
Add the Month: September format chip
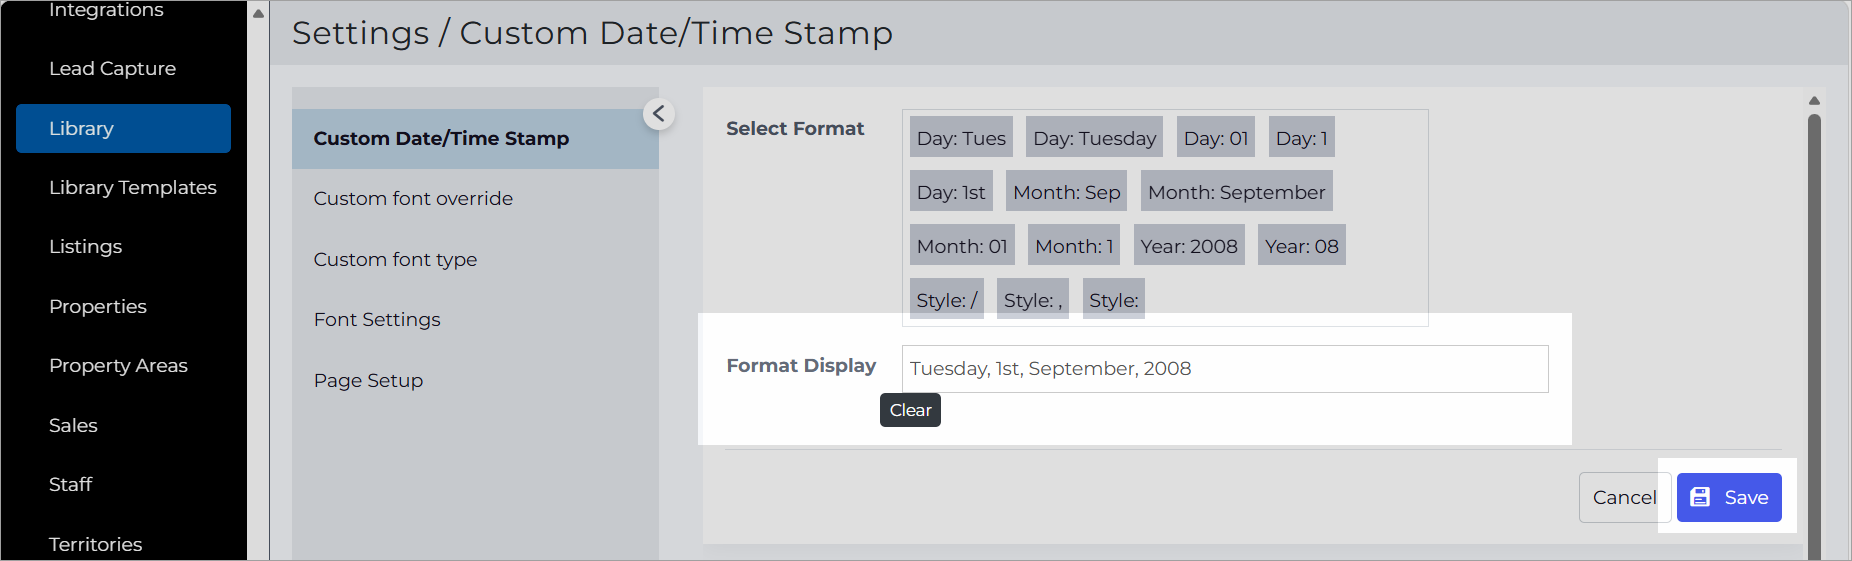click(1236, 192)
